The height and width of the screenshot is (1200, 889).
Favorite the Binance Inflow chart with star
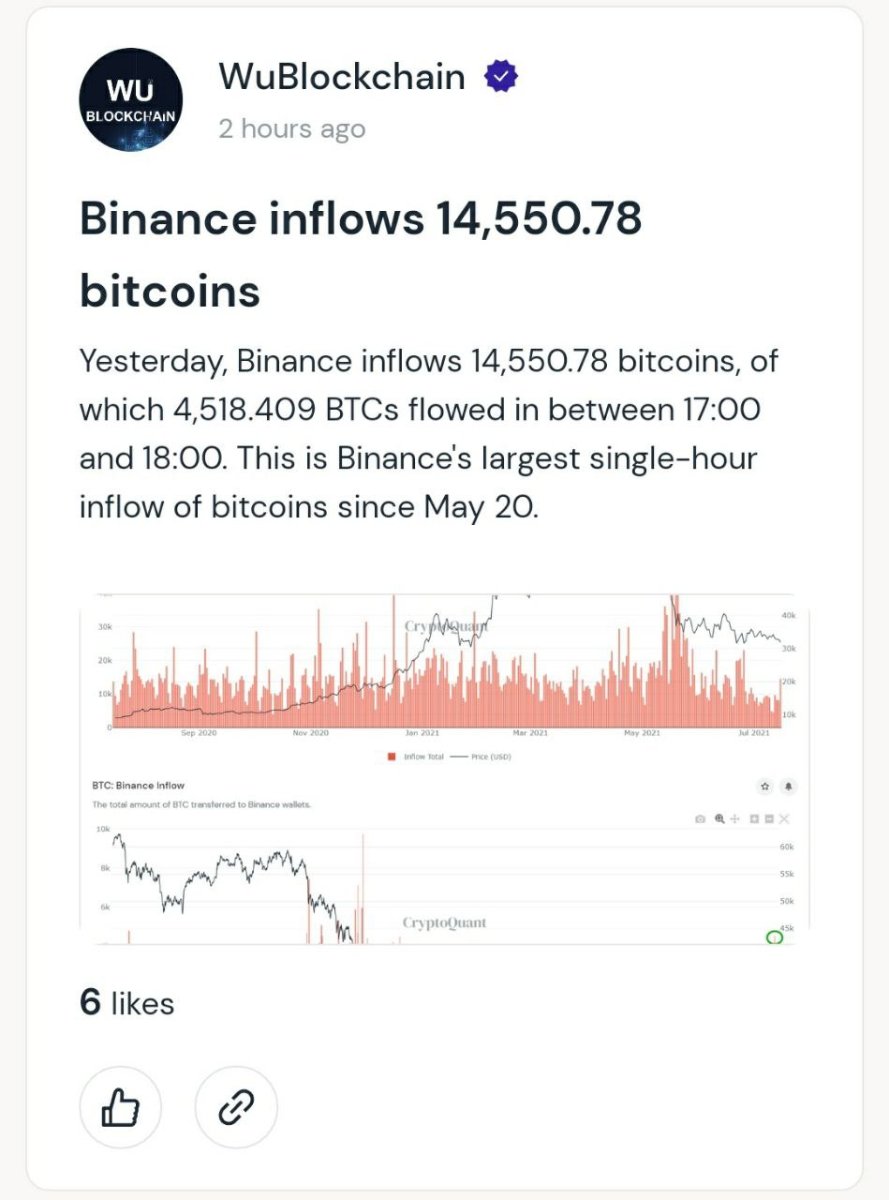coord(765,787)
